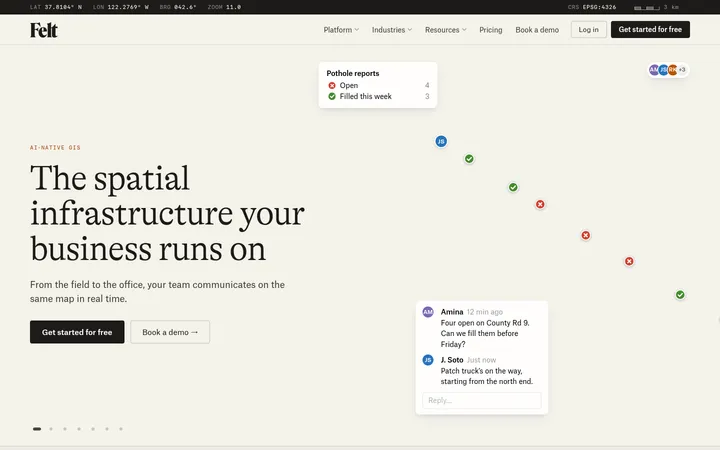Click the Log in button

pyautogui.click(x=588, y=29)
